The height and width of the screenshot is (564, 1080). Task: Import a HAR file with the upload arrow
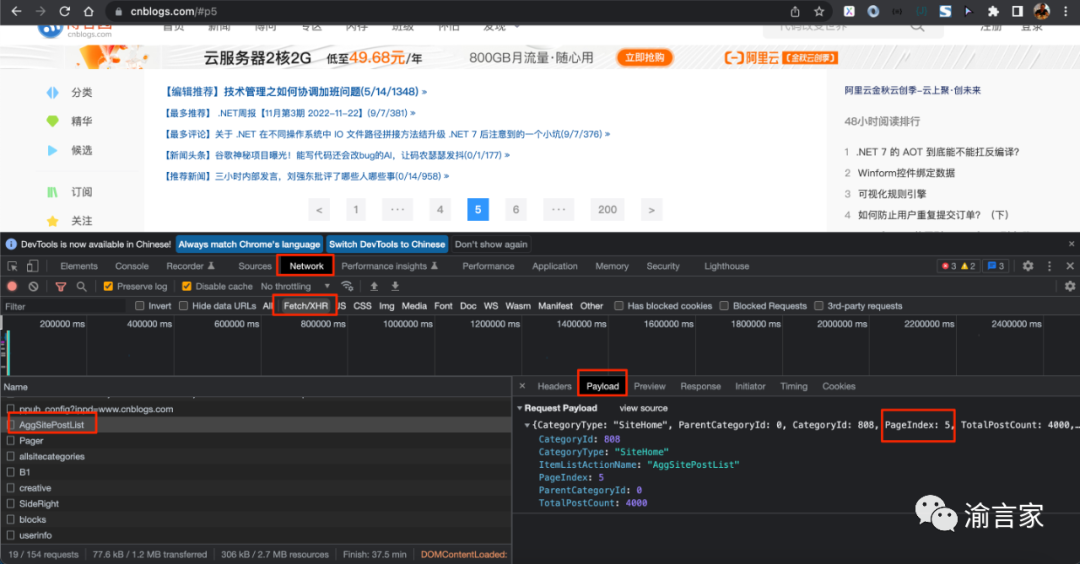(x=374, y=286)
